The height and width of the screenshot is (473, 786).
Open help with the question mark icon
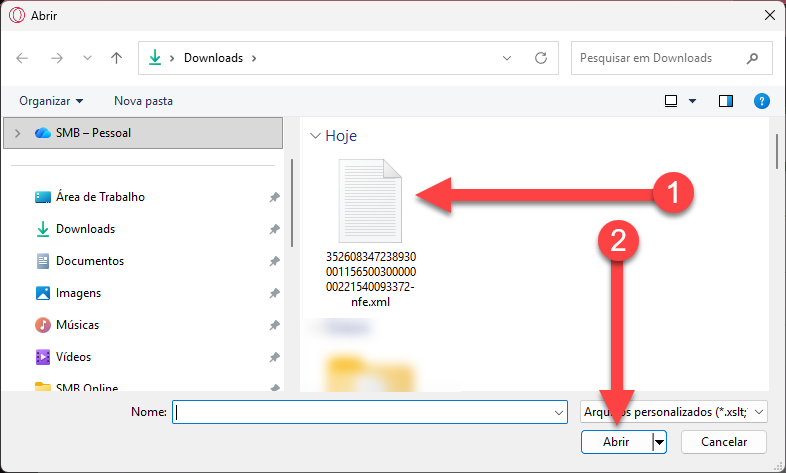[761, 101]
